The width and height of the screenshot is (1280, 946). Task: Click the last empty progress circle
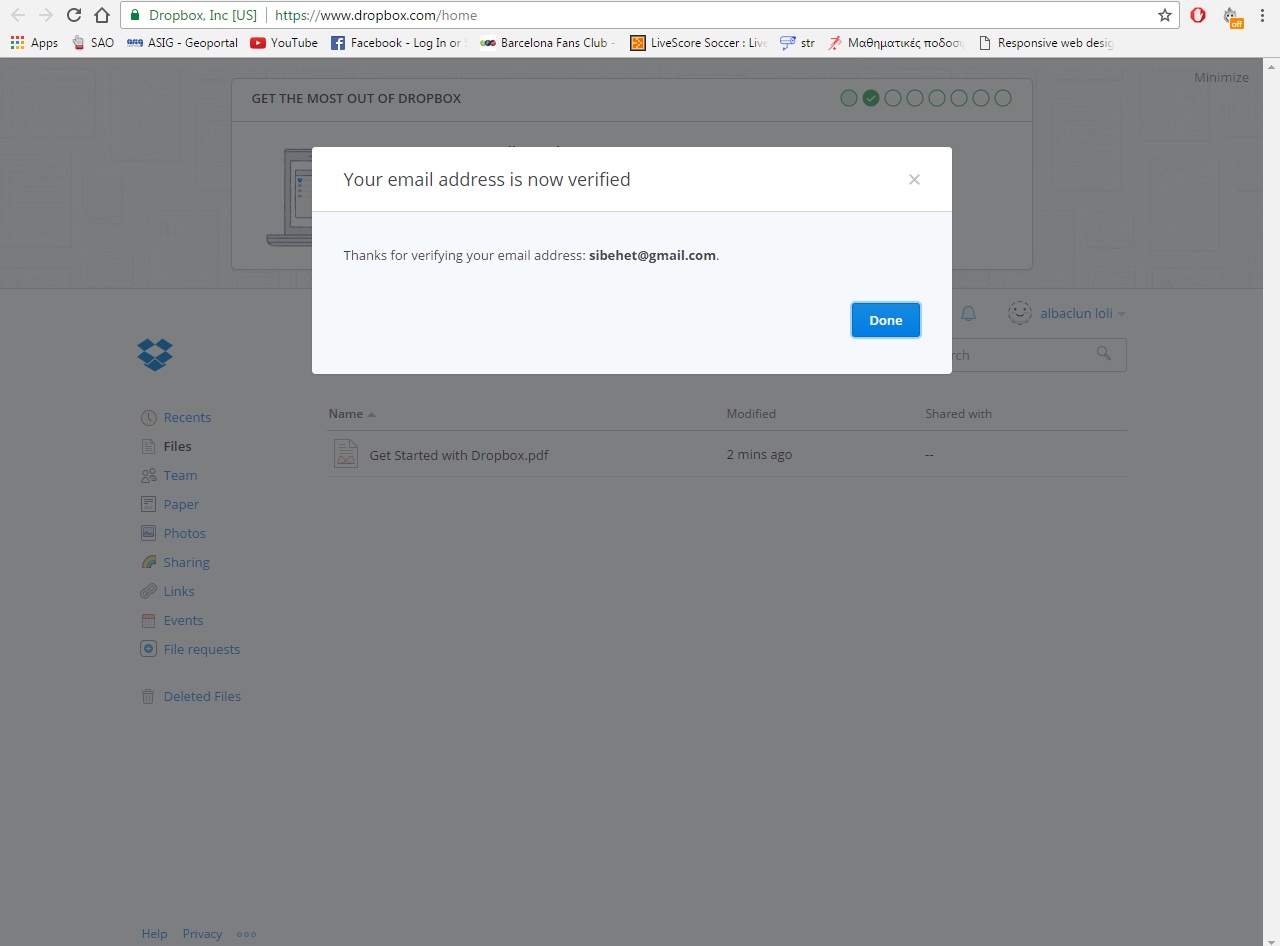[1003, 98]
